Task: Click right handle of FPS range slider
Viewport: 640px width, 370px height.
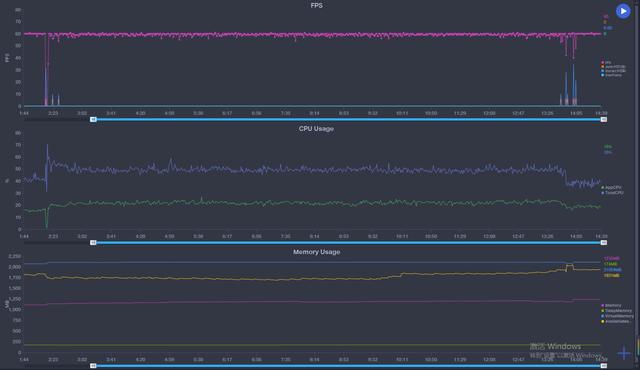Action: click(x=604, y=120)
